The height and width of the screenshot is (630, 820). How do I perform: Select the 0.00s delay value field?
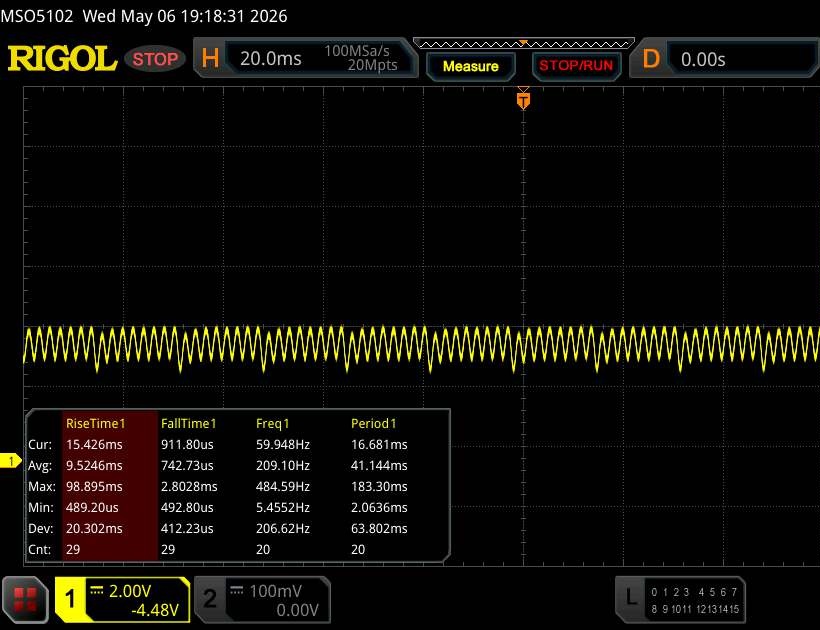click(742, 59)
